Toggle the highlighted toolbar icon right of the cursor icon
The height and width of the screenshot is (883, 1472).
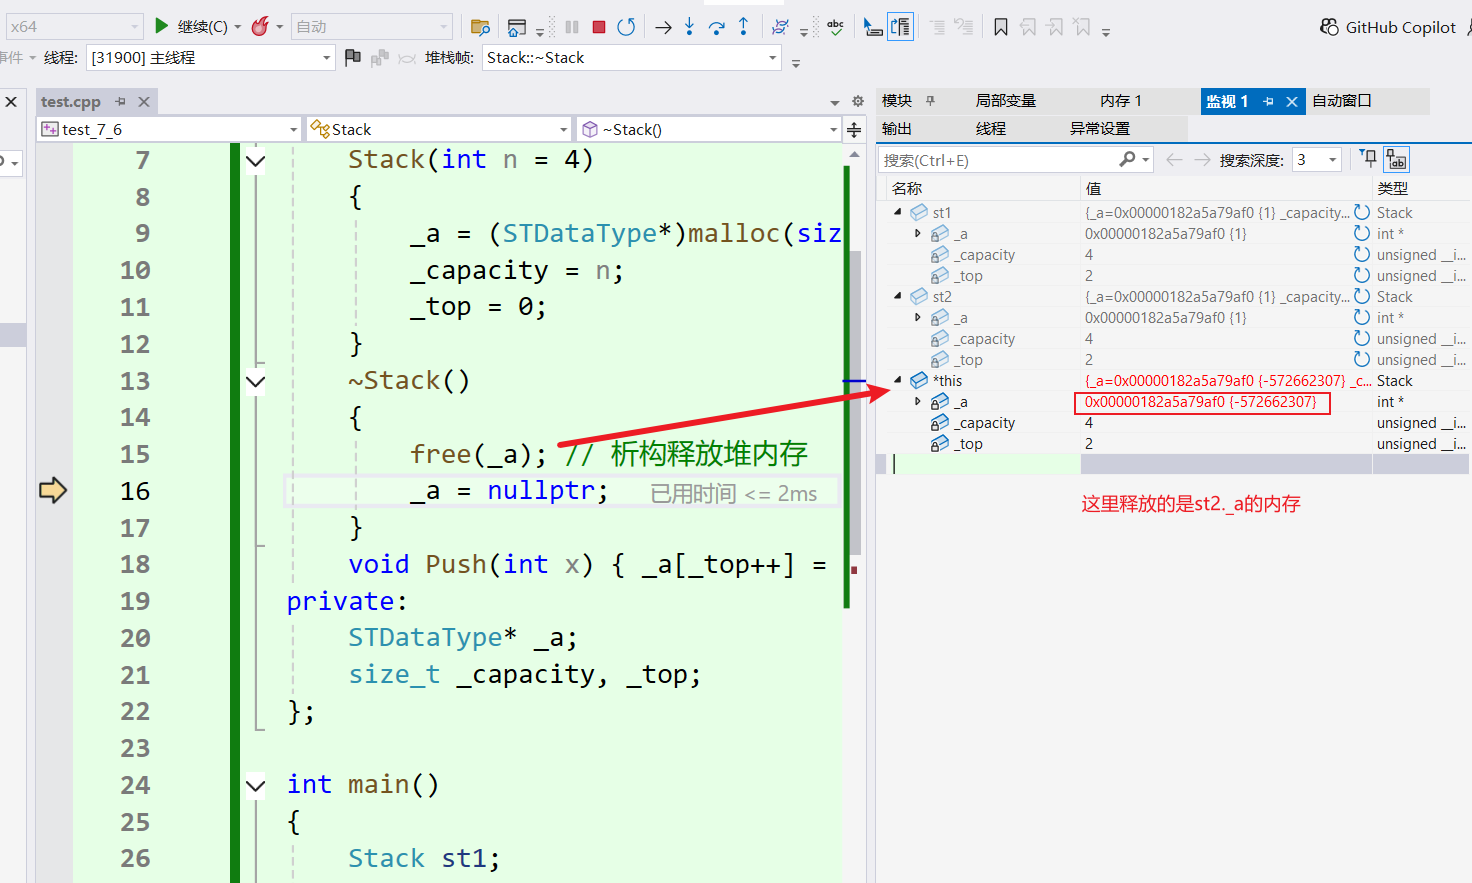(x=901, y=27)
